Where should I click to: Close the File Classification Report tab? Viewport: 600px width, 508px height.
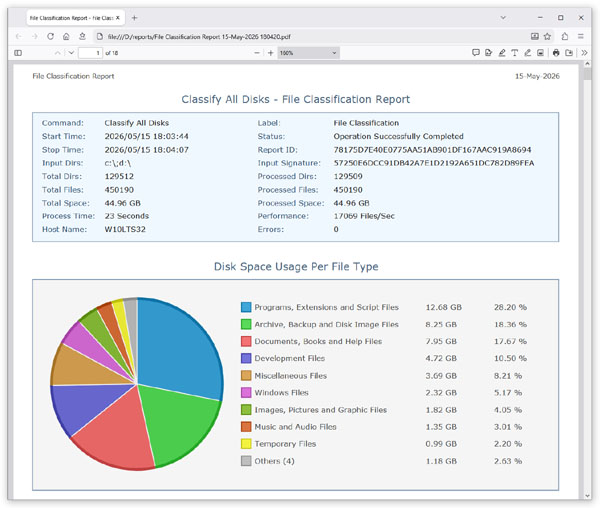click(118, 18)
